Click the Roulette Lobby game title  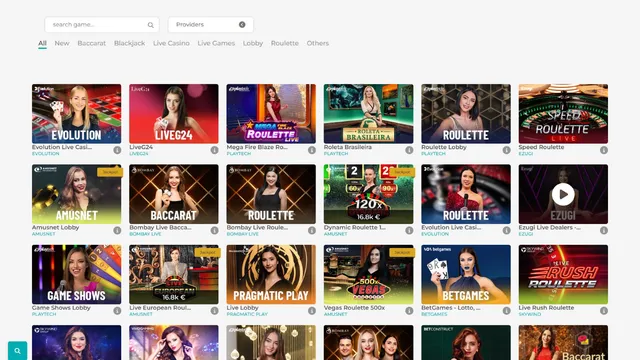tap(444, 147)
